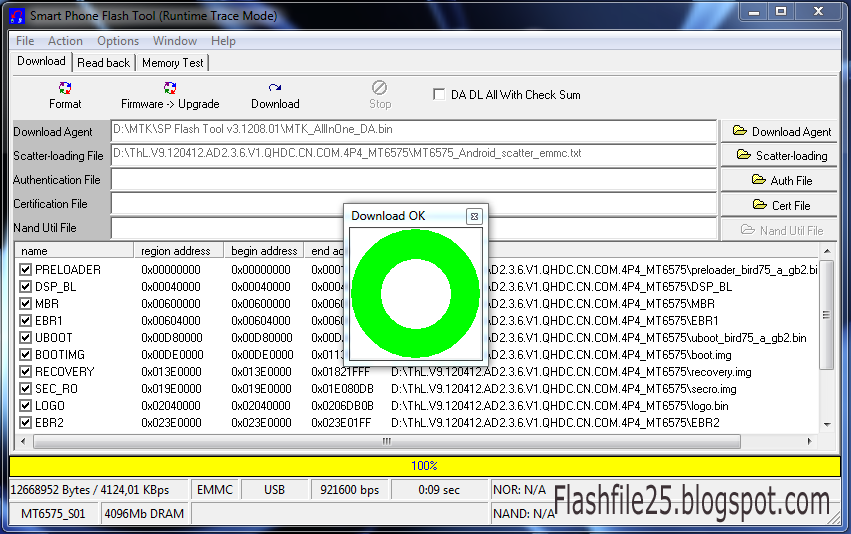Uncheck the EBR2 partition checkbox
This screenshot has height=534, width=851.
tap(25, 423)
